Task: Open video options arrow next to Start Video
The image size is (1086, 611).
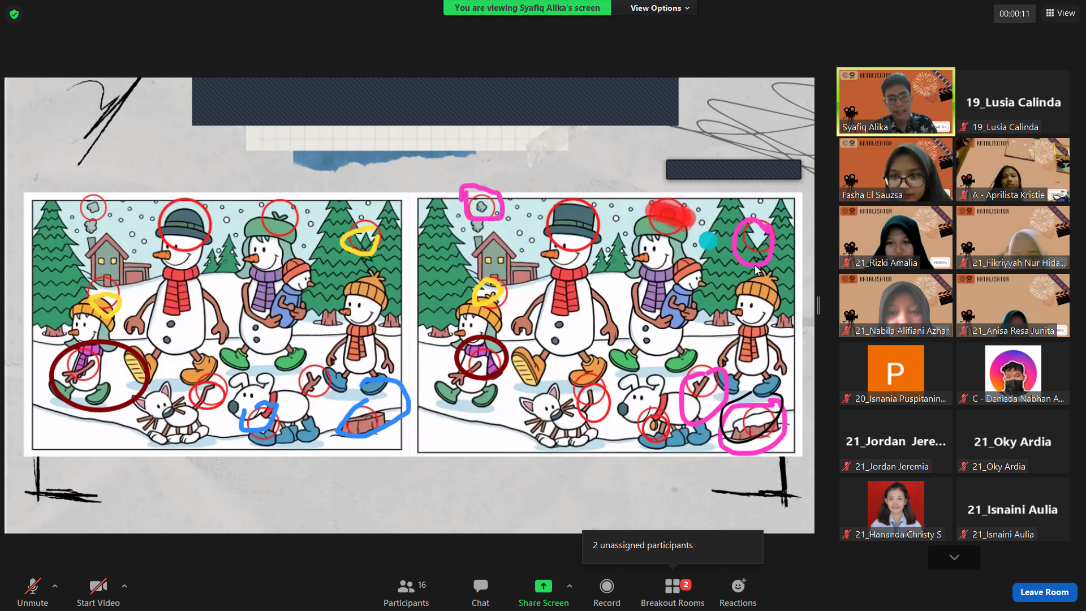Action: pyautogui.click(x=124, y=586)
